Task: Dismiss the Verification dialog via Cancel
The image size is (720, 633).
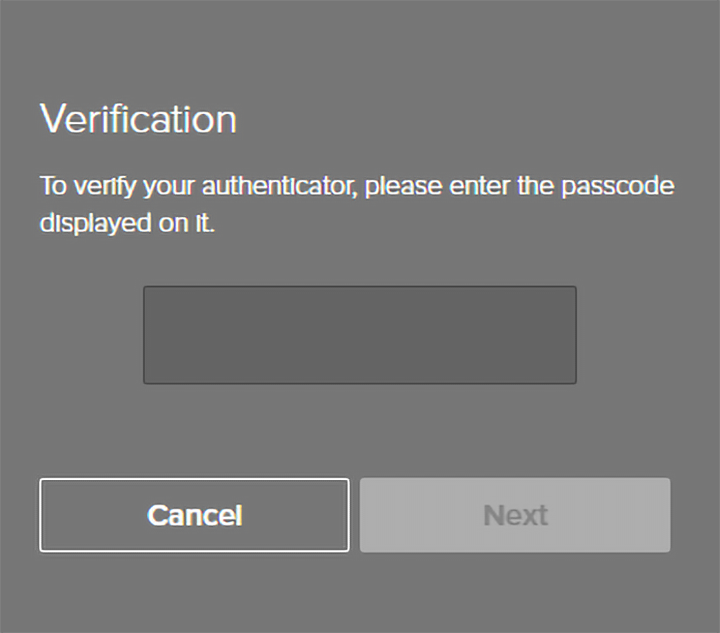Action: pyautogui.click(x=194, y=515)
